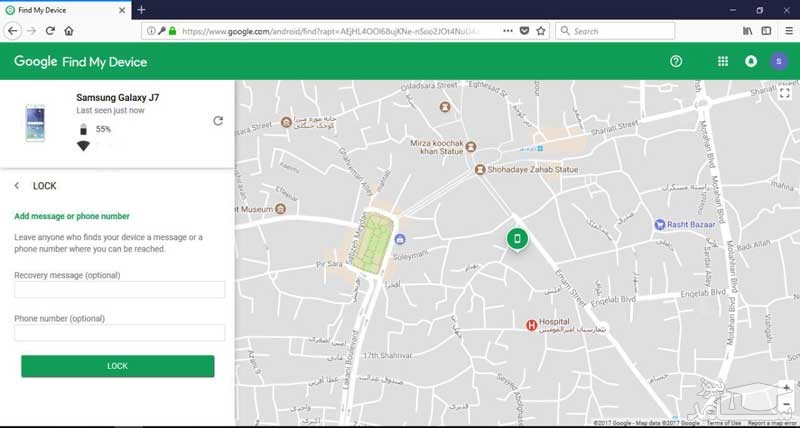Open a new browser tab
This screenshot has height=428, width=800.
coord(141,9)
